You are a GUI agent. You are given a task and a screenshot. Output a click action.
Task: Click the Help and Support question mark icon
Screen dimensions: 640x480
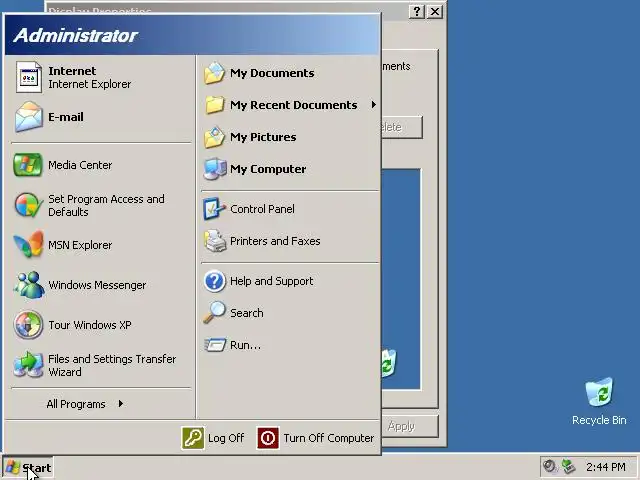coord(215,281)
